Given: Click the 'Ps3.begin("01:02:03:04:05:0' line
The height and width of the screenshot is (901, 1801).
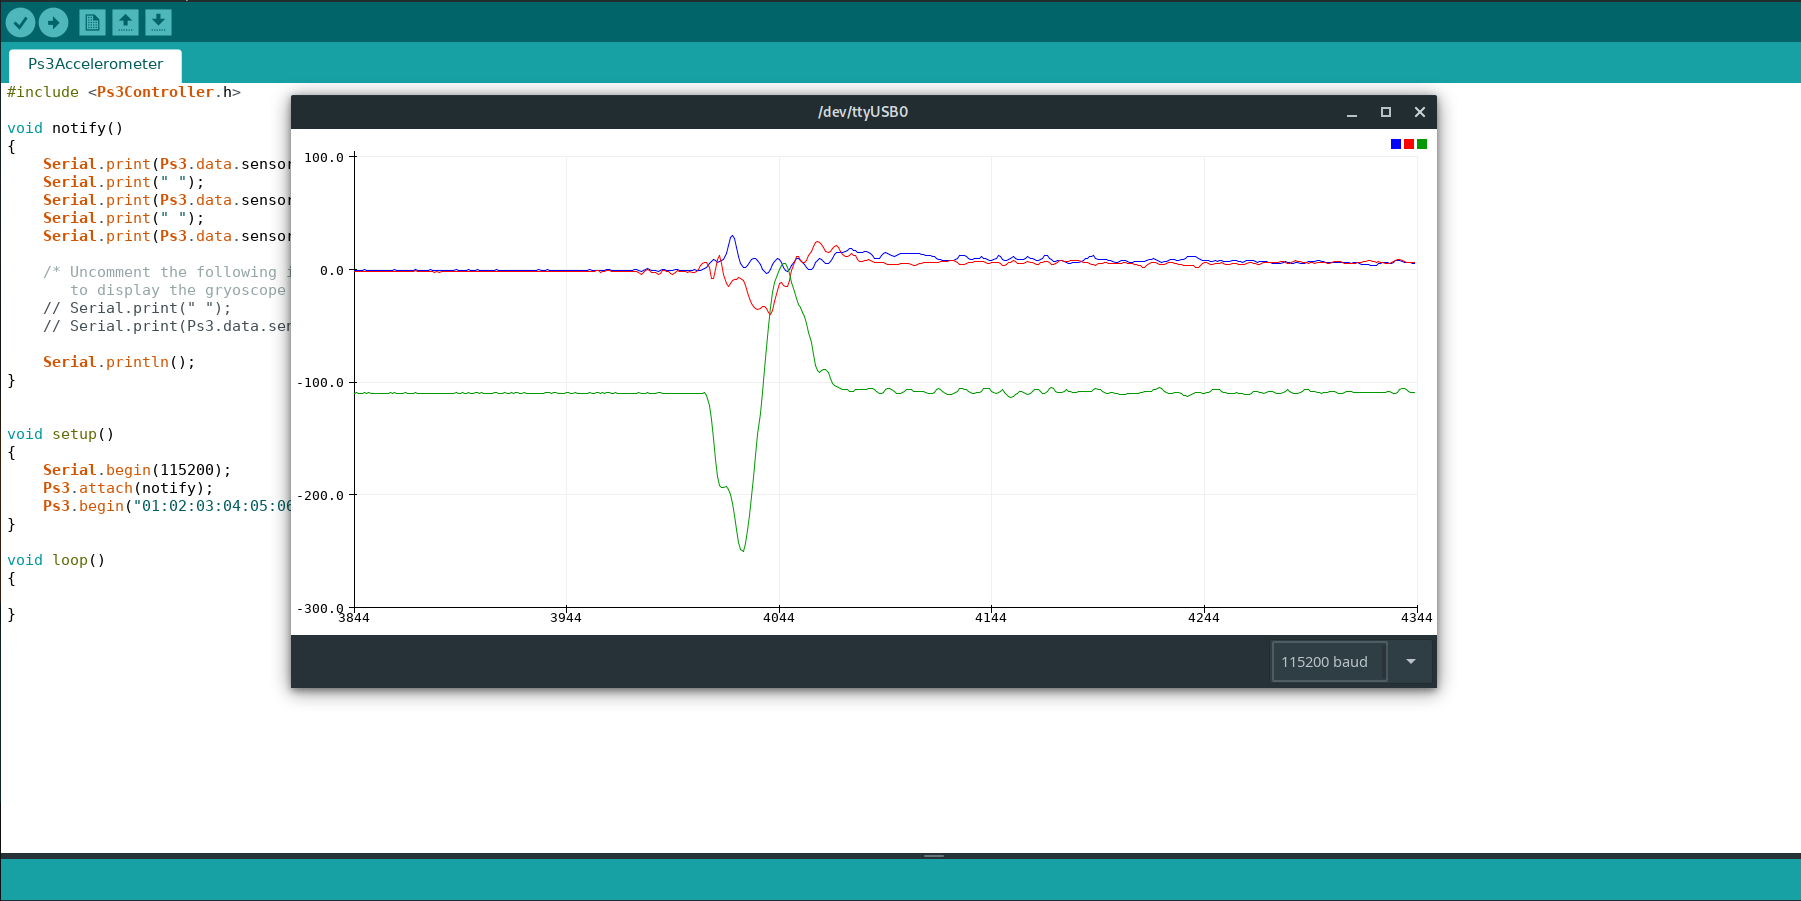Looking at the screenshot, I should coord(167,506).
